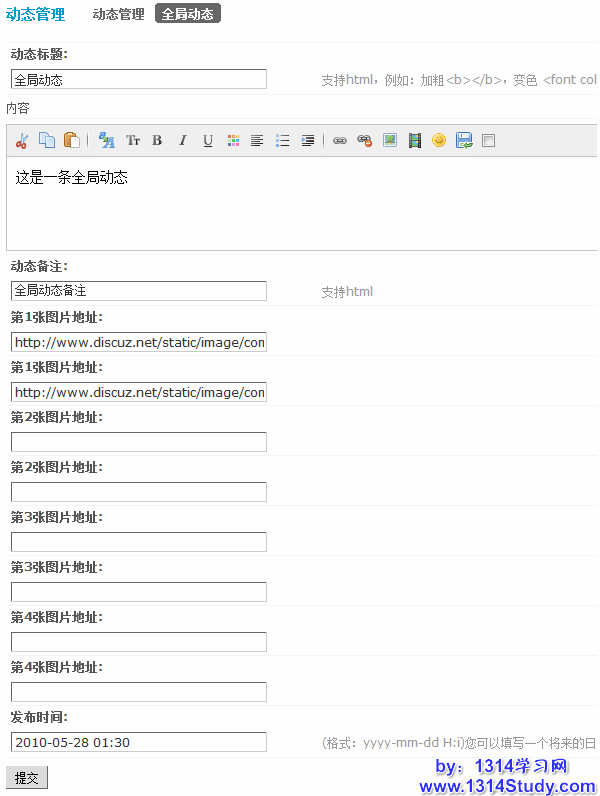Toggle the checkbox at editor toolbar end
Image resolution: width=600 pixels, height=796 pixels.
488,141
